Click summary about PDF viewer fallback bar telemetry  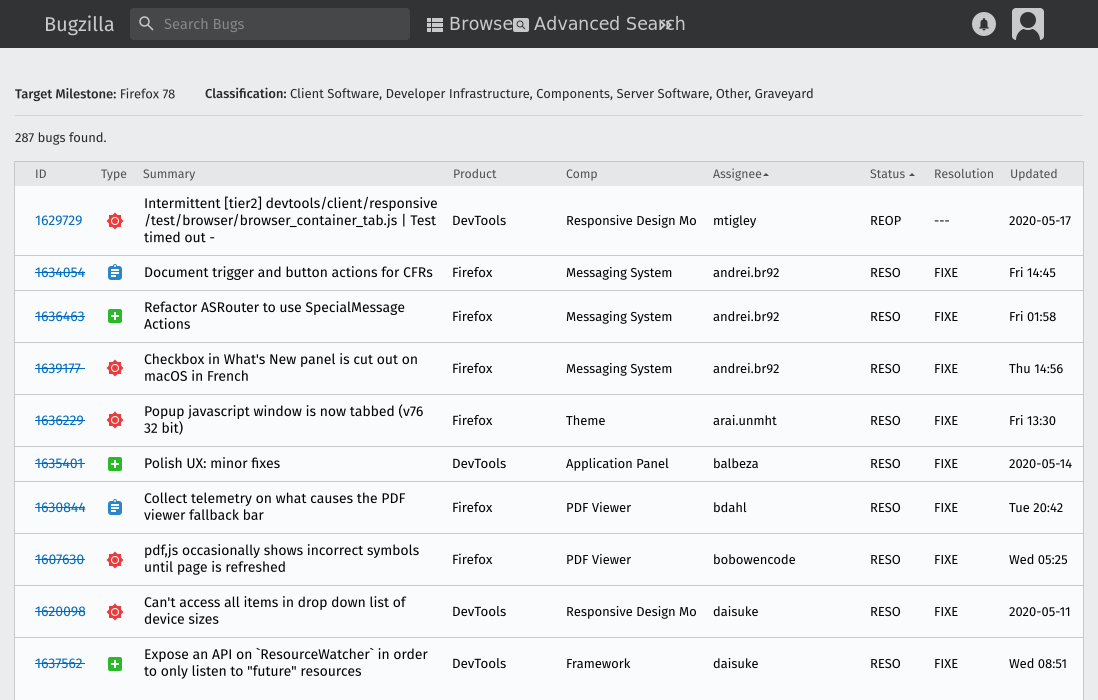pyautogui.click(x=274, y=507)
